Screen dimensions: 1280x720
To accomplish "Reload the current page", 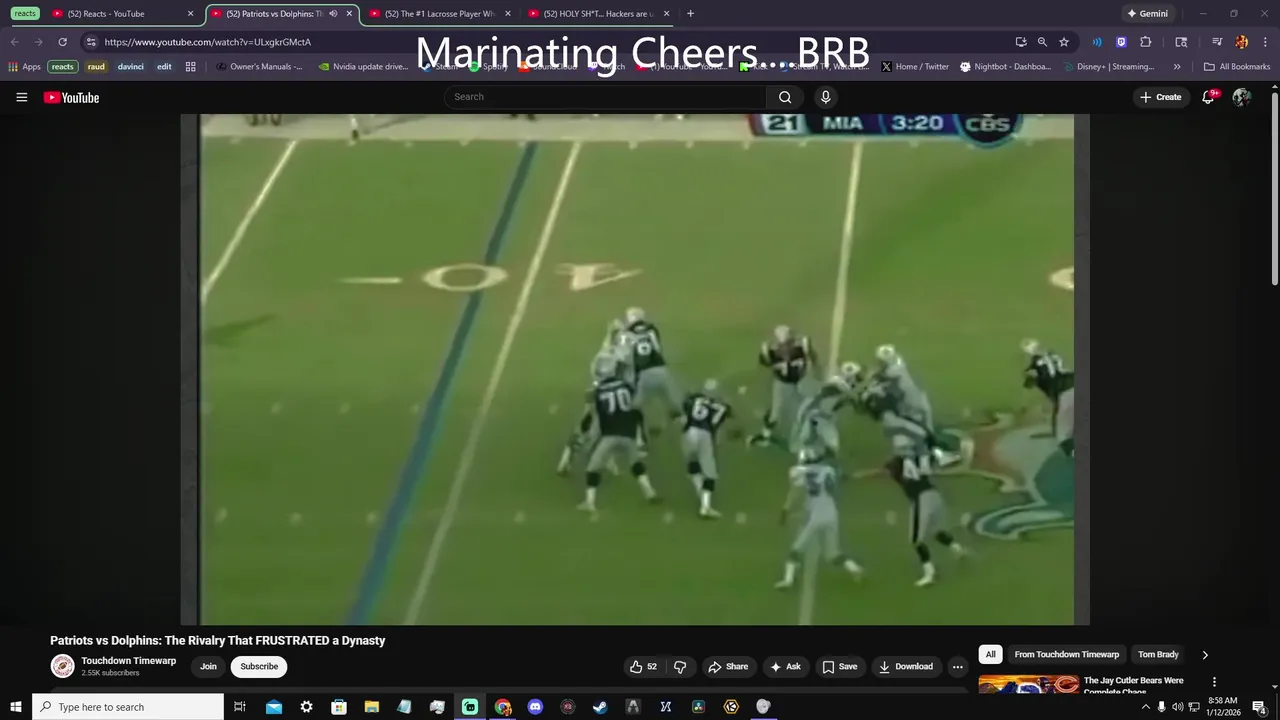I will (x=62, y=42).
